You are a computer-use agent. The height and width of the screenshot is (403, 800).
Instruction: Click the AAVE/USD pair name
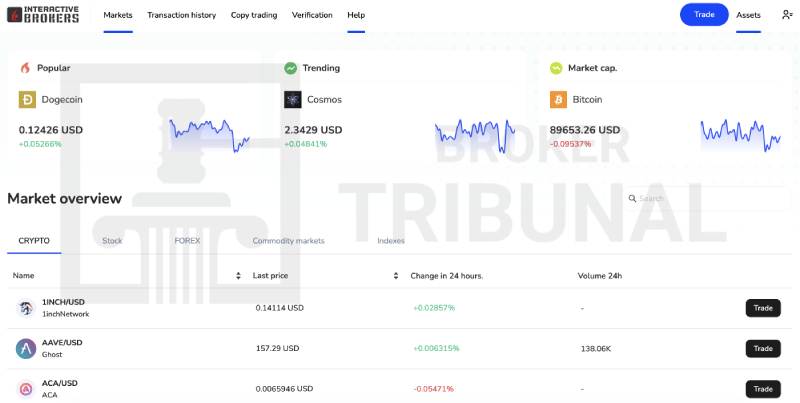pyautogui.click(x=62, y=343)
